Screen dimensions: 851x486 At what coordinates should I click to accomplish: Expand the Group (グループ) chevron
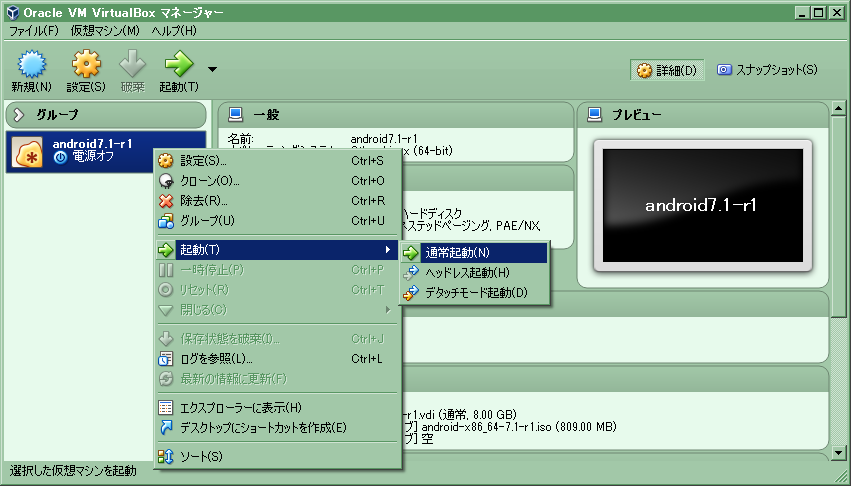(19, 115)
